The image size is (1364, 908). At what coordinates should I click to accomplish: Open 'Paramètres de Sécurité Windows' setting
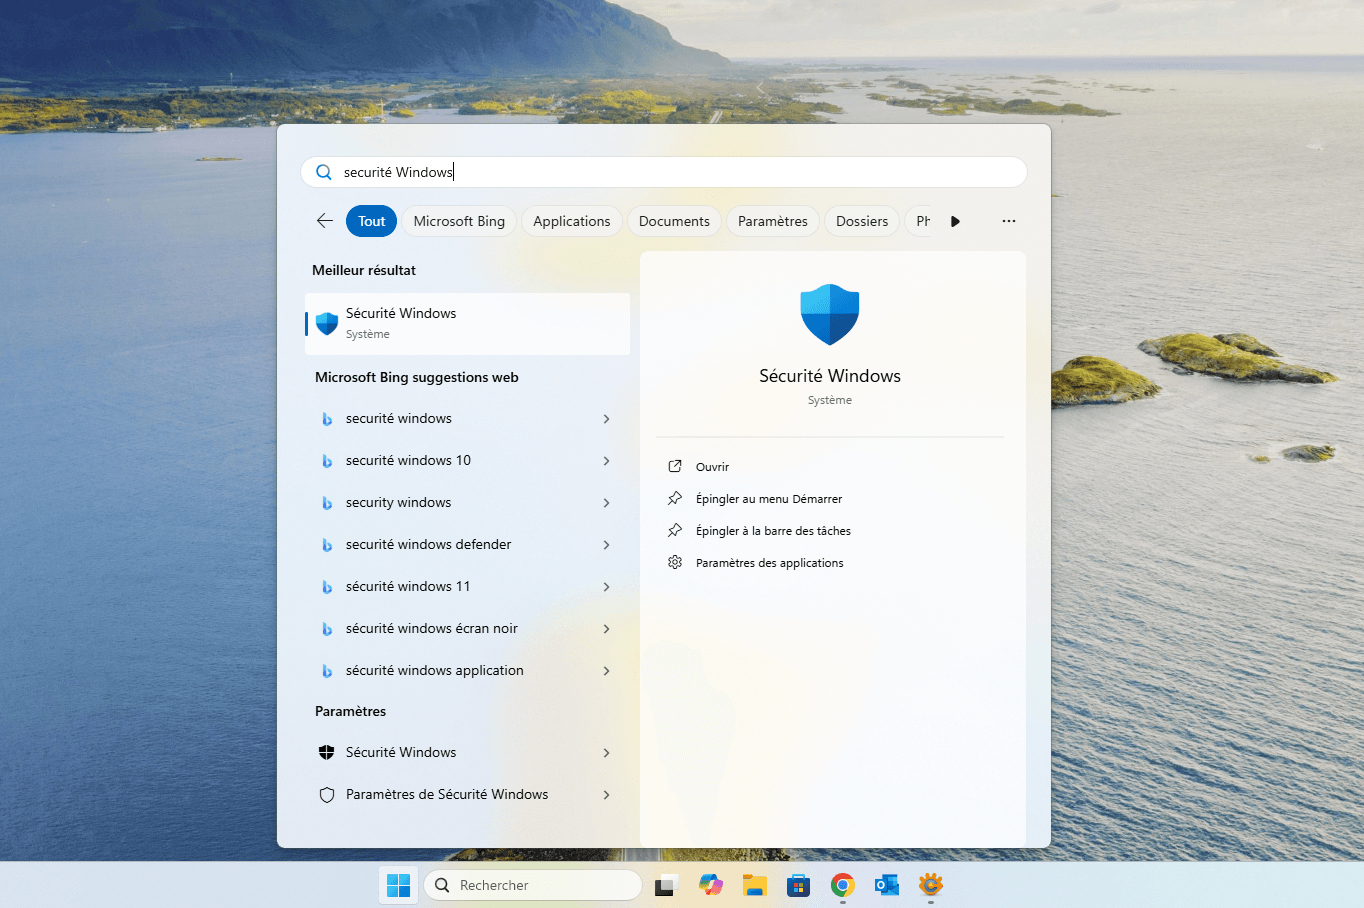(x=467, y=795)
